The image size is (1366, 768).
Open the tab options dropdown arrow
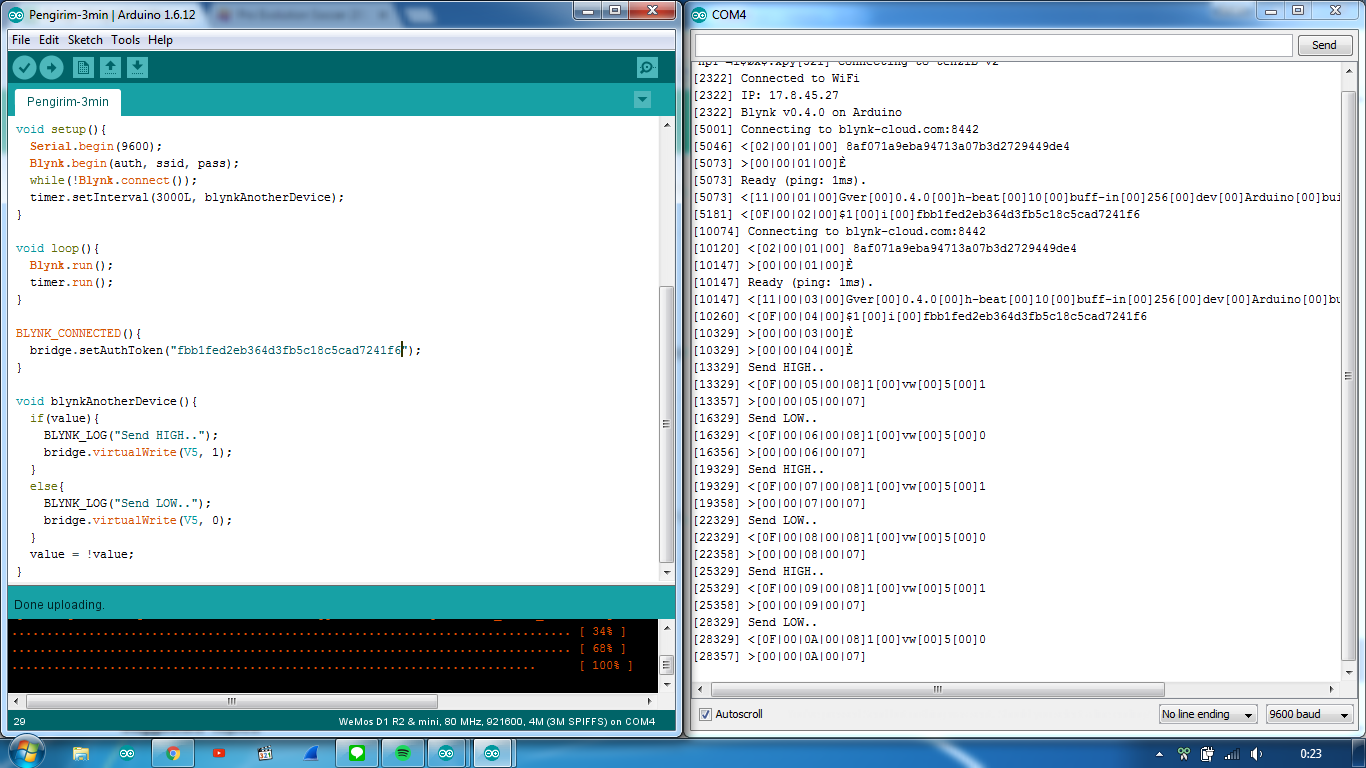click(642, 99)
